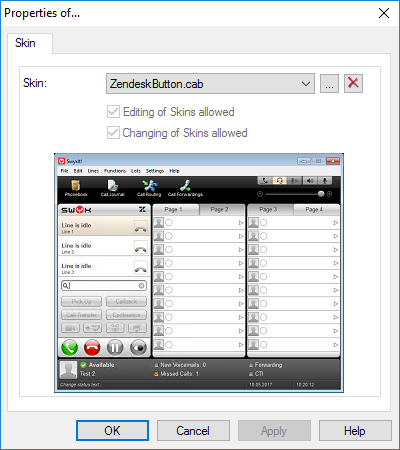Click the Call Routing icon in the preview

[149, 185]
